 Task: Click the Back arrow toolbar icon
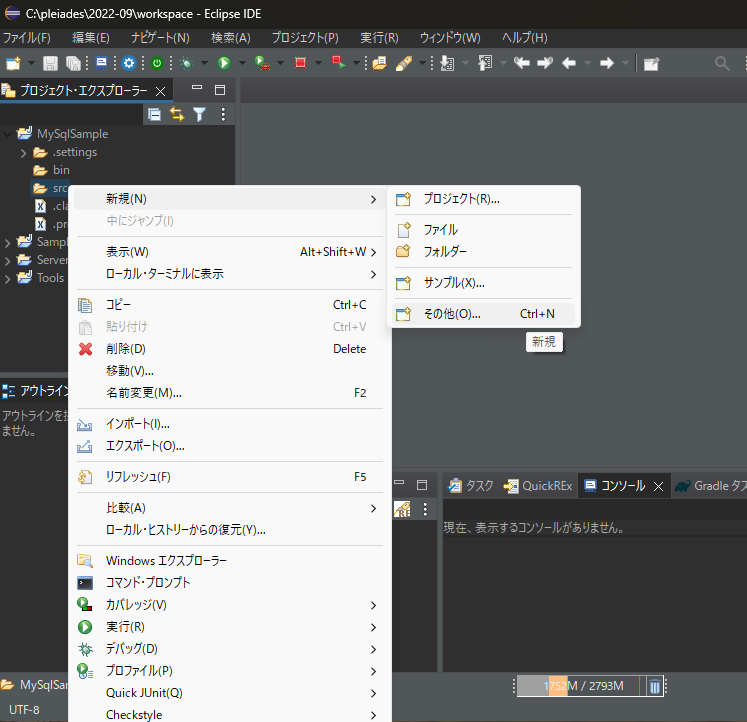pyautogui.click(x=569, y=63)
